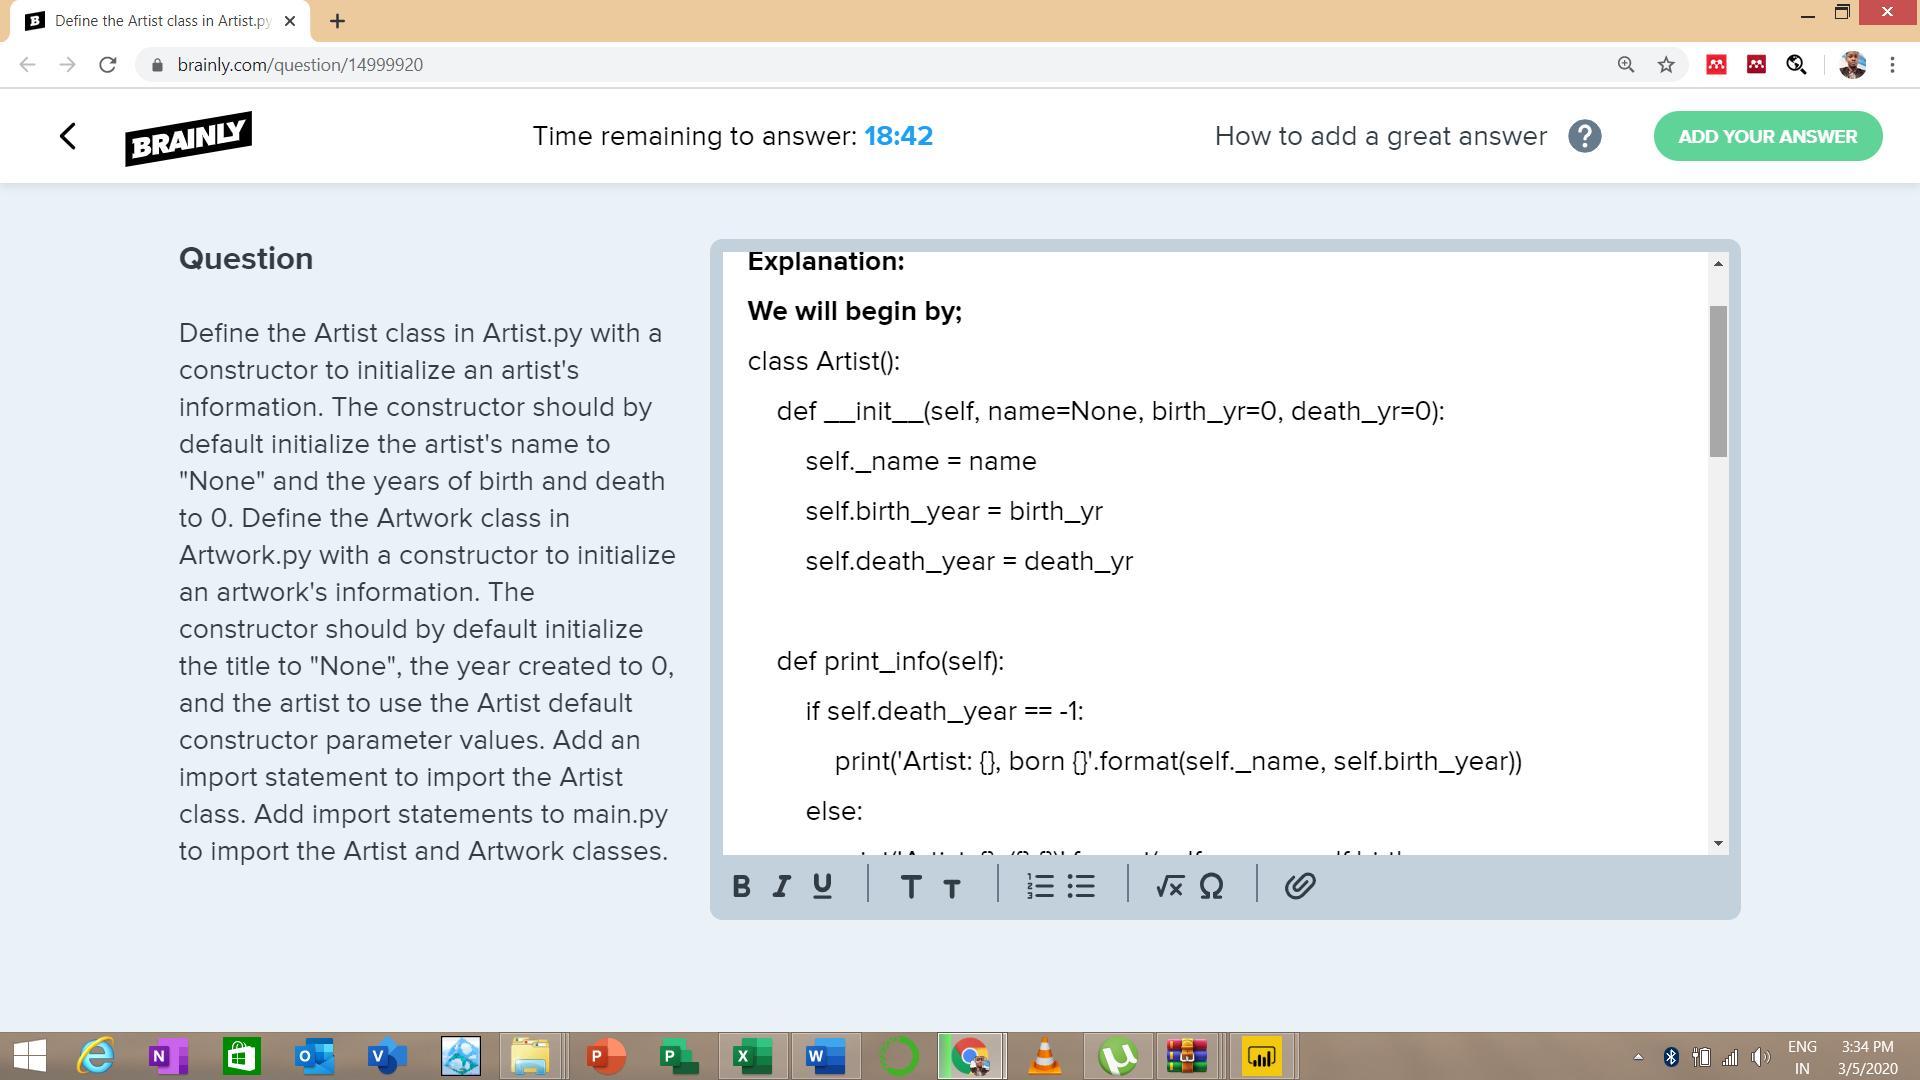Apply small heading text style
Viewport: 1920px width, 1080px height.
(x=952, y=888)
